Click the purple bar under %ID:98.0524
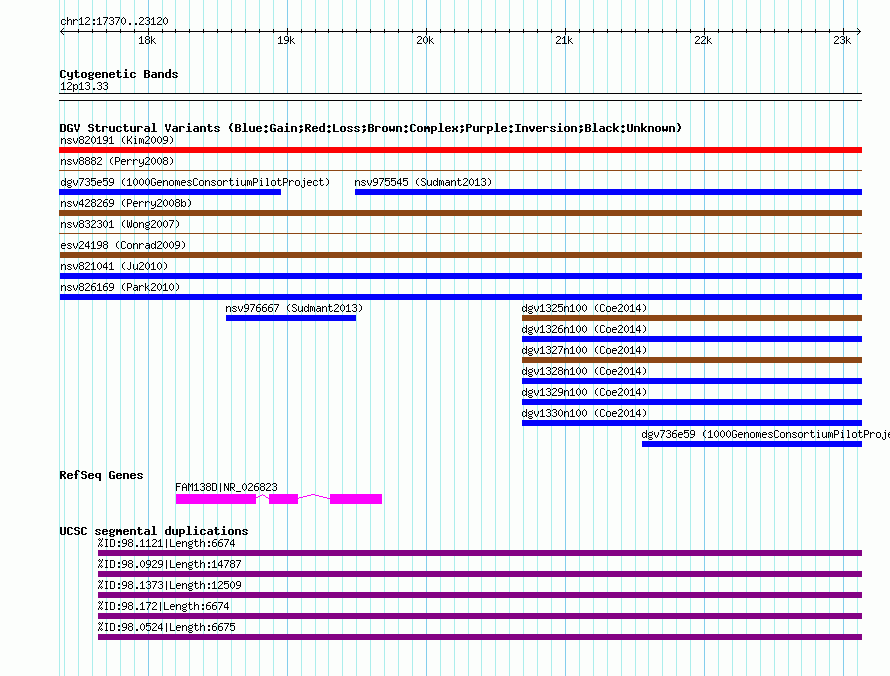890x676 pixels. pos(480,637)
